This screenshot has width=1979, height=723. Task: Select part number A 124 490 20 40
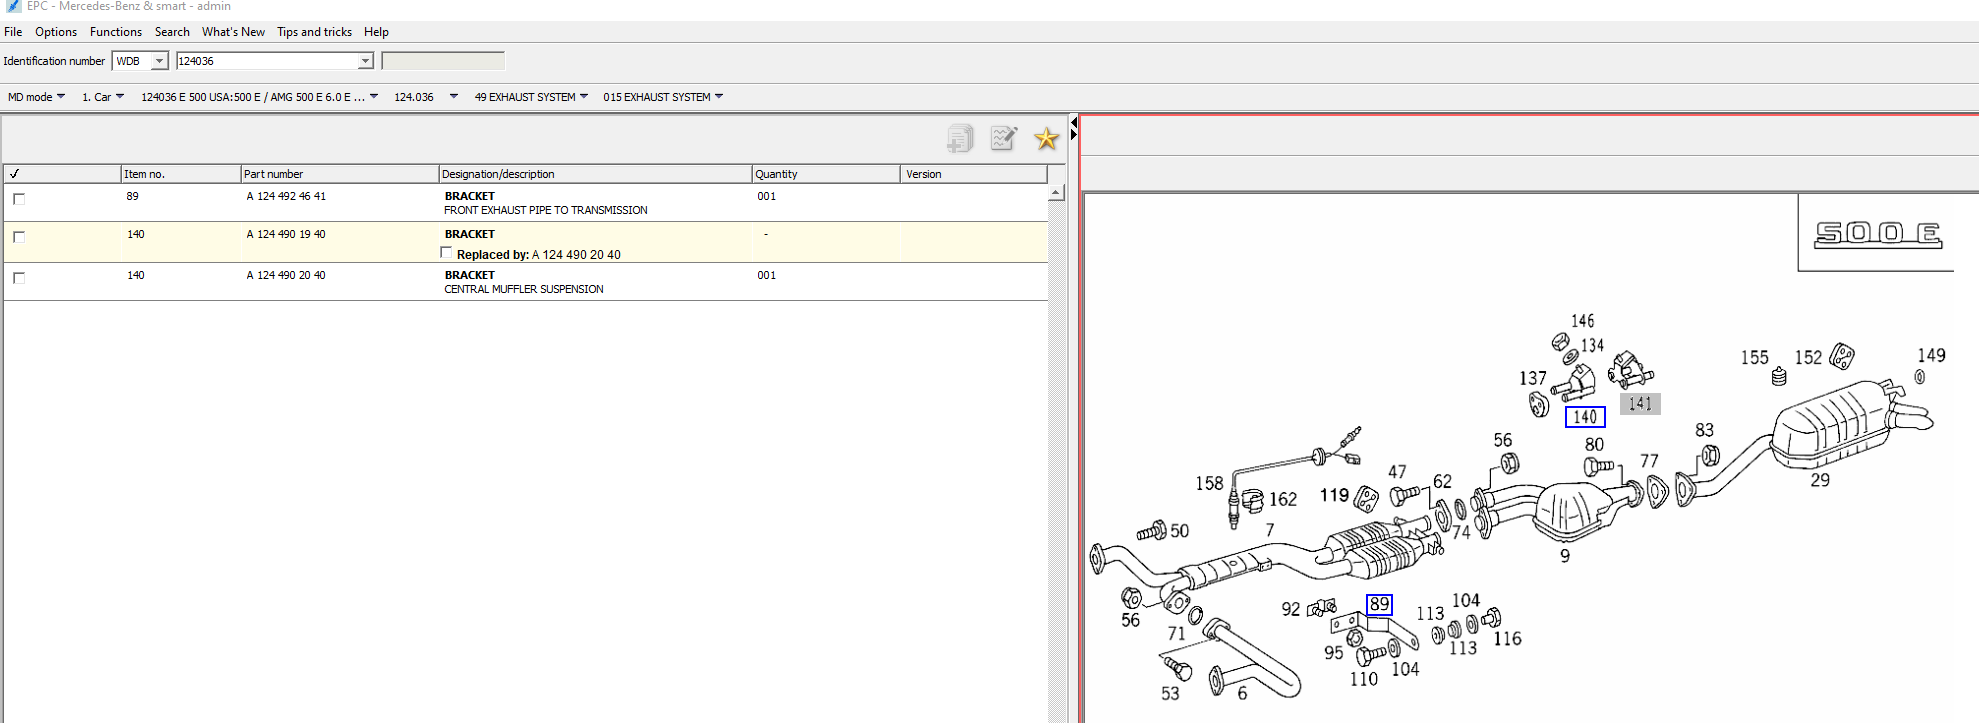286,275
